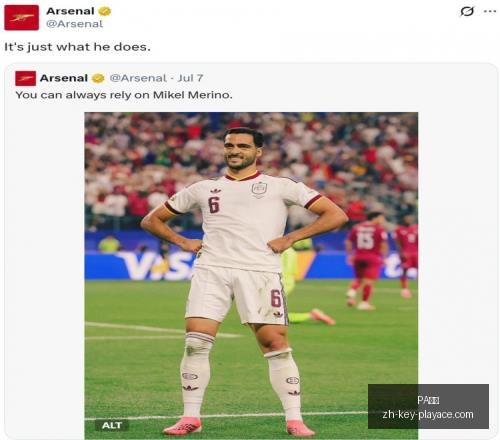500x440 pixels.
Task: Click the Arsenal cannon profile avatar
Action: (22, 18)
